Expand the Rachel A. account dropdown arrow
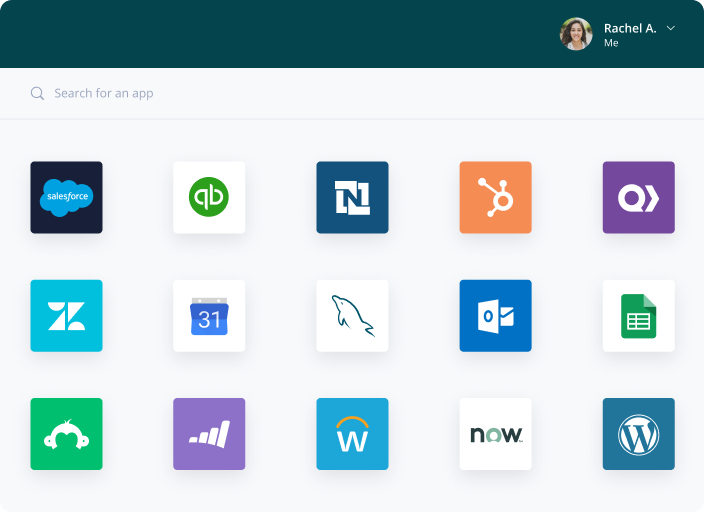 671,28
